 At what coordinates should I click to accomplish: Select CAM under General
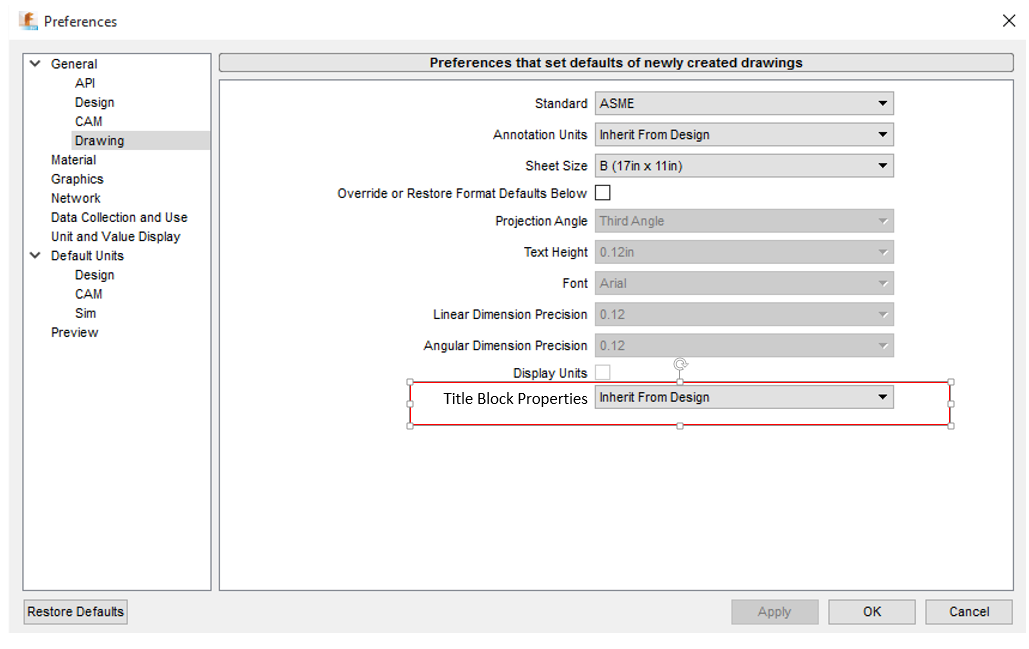pyautogui.click(x=89, y=121)
